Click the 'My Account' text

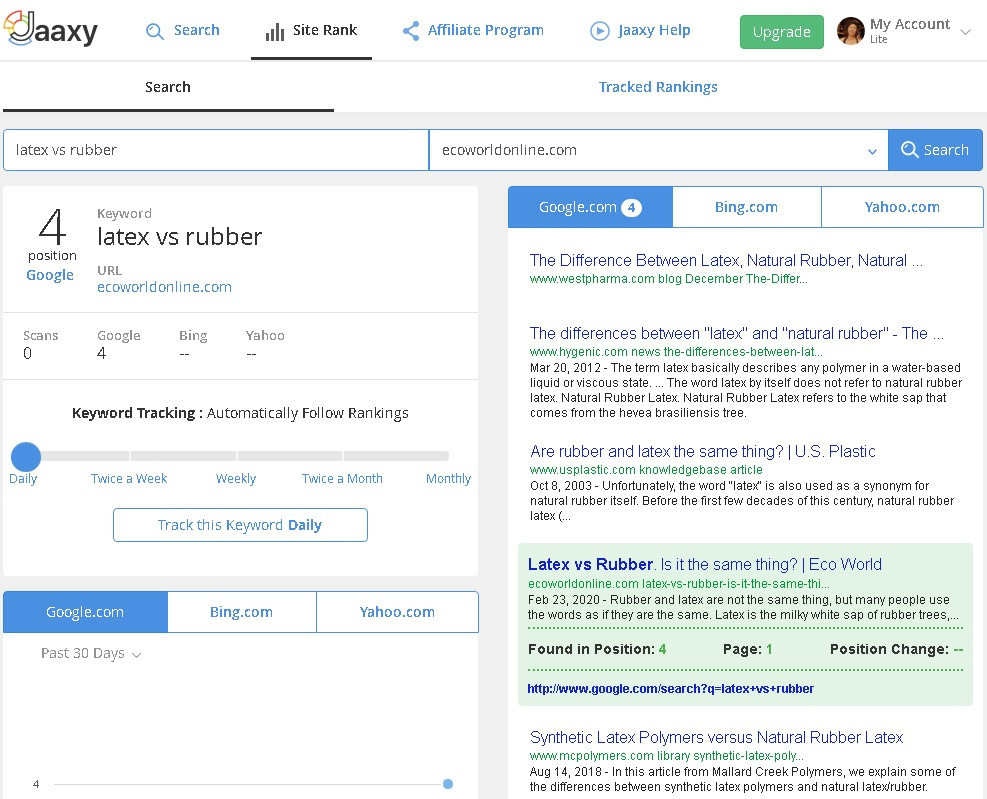pos(910,24)
